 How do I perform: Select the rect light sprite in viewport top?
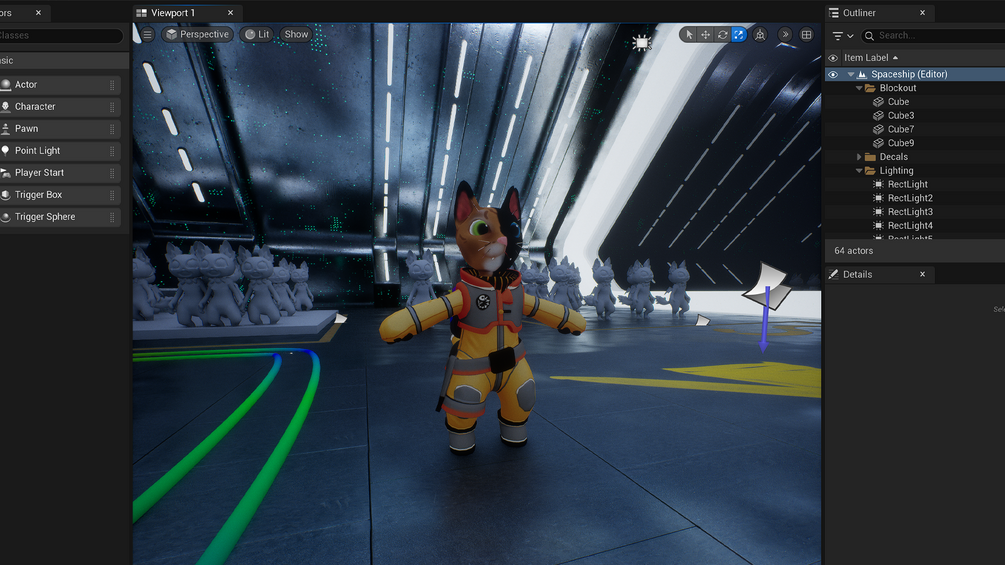pos(641,43)
